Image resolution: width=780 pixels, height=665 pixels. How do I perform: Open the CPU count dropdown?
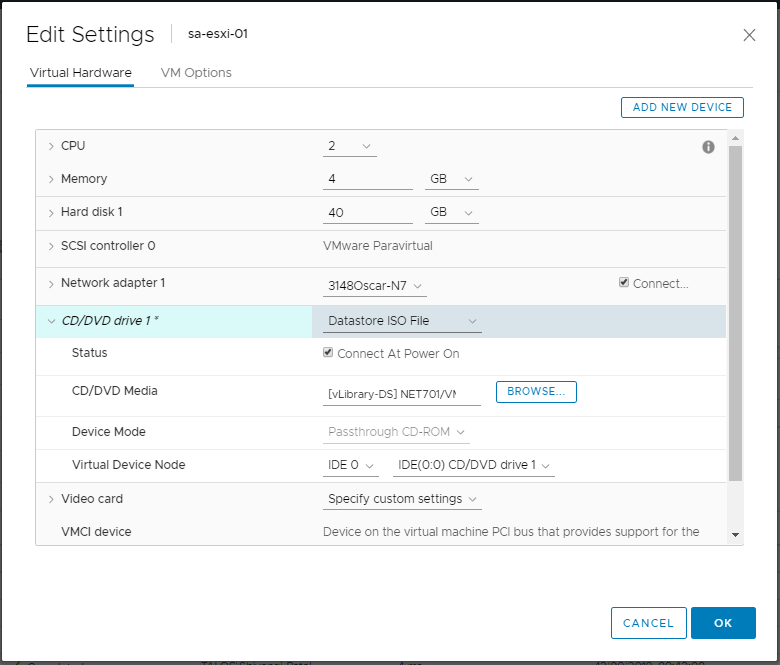(350, 146)
